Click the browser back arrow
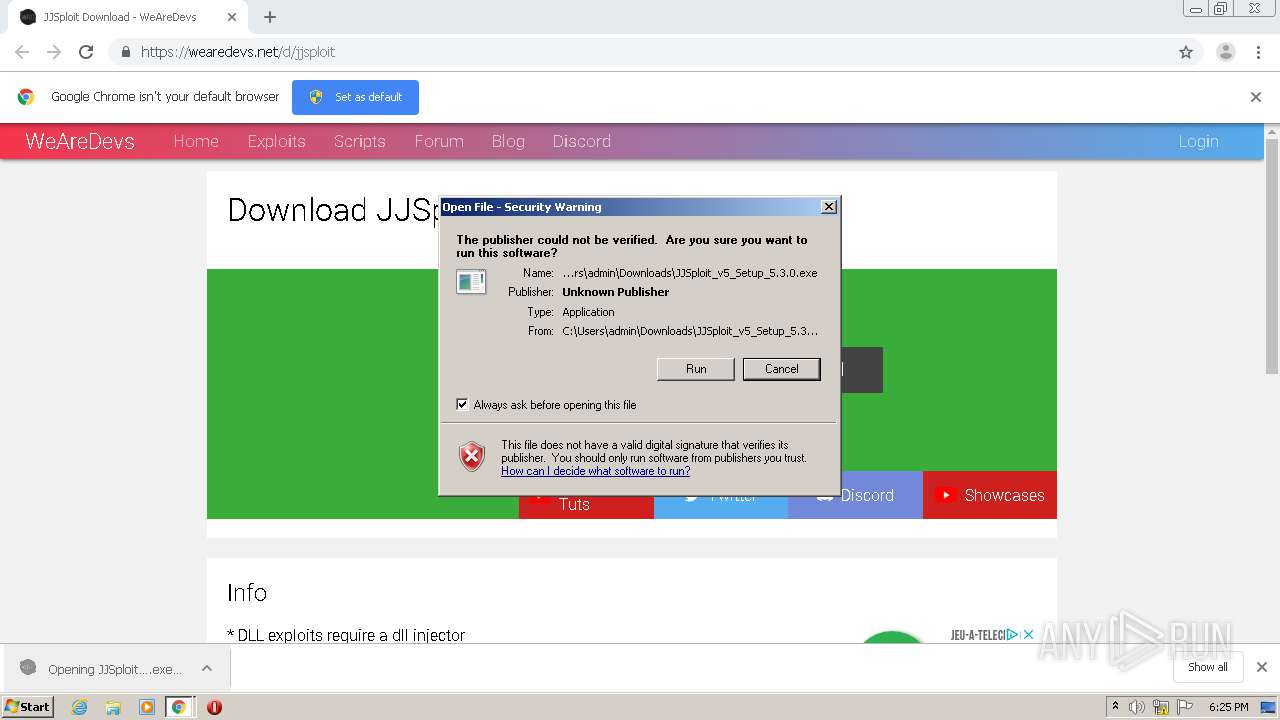This screenshot has width=1280, height=720. click(22, 52)
